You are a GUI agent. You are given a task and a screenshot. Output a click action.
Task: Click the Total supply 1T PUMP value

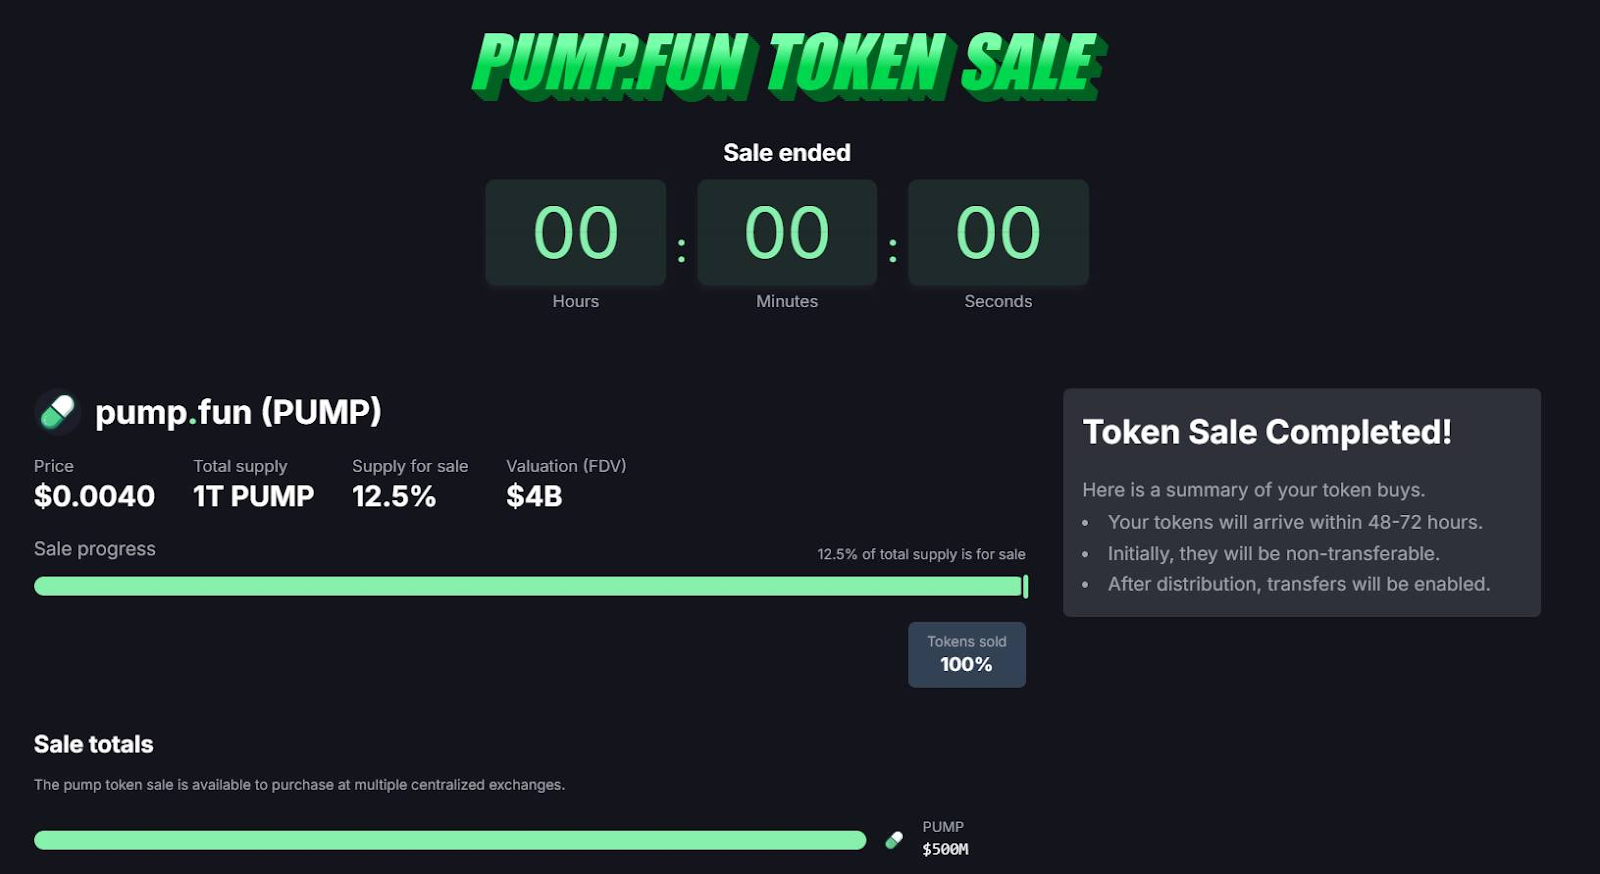253,496
